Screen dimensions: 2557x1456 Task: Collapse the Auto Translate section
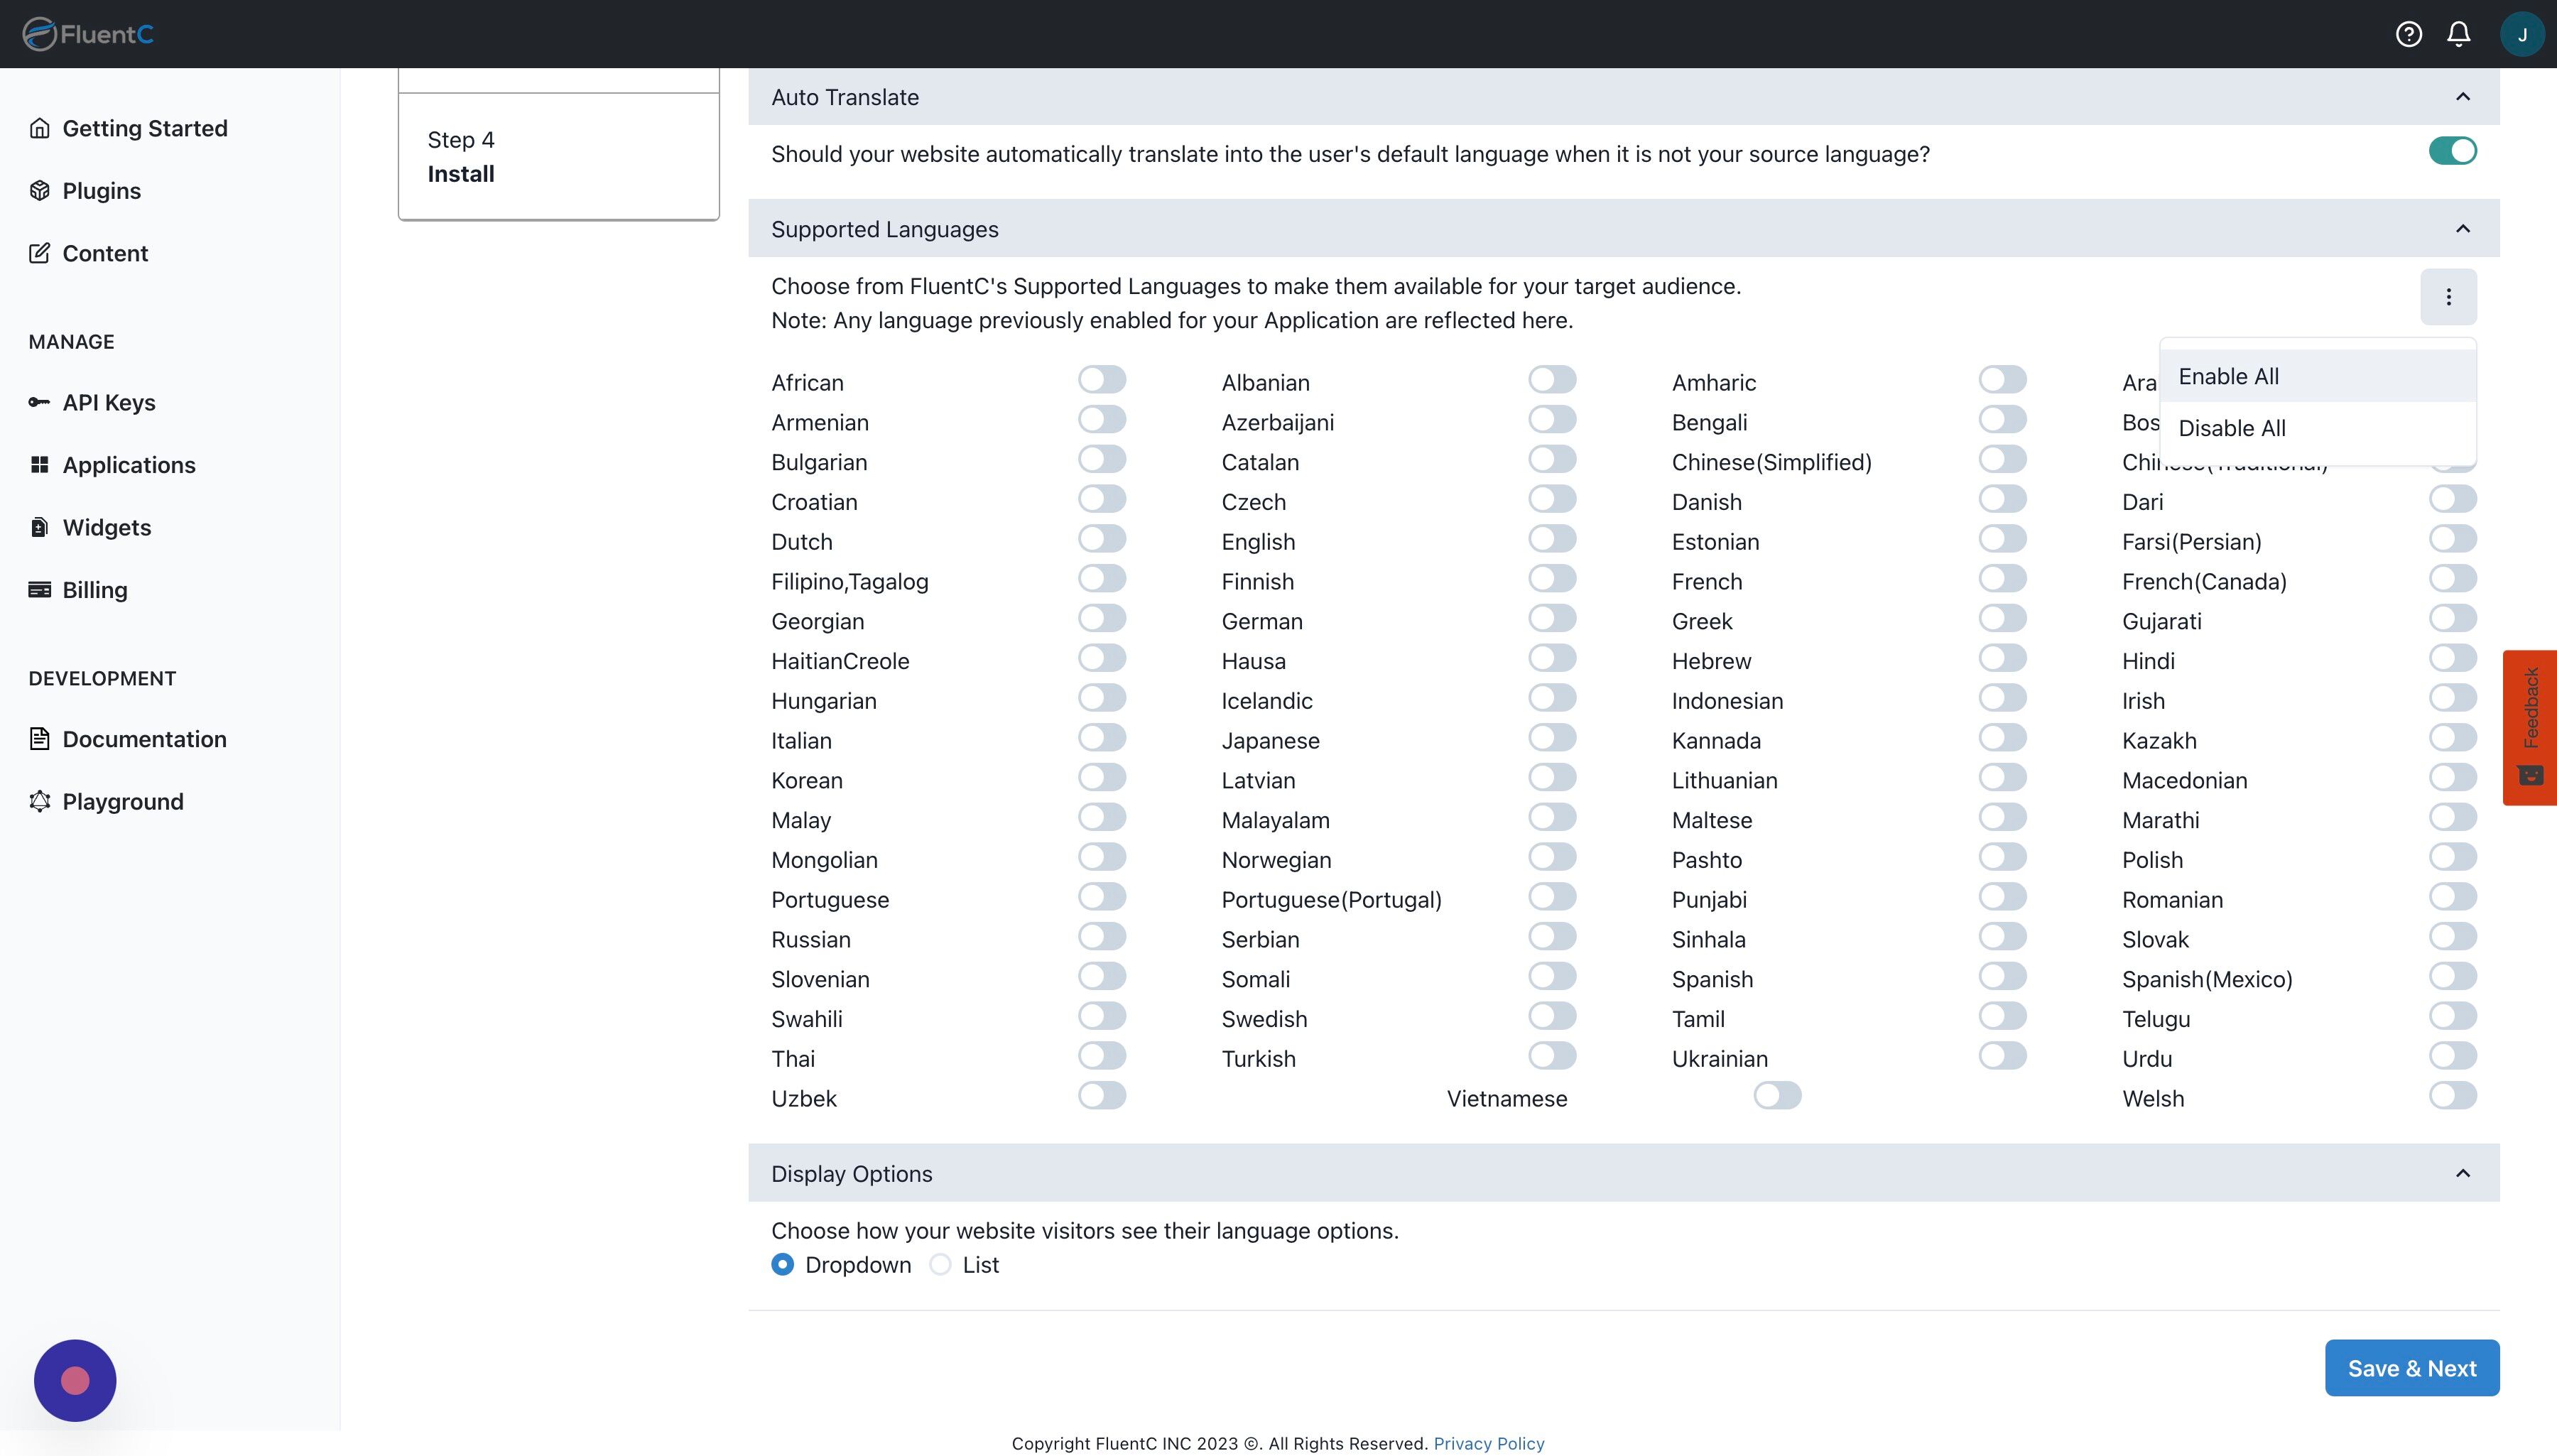click(2462, 97)
